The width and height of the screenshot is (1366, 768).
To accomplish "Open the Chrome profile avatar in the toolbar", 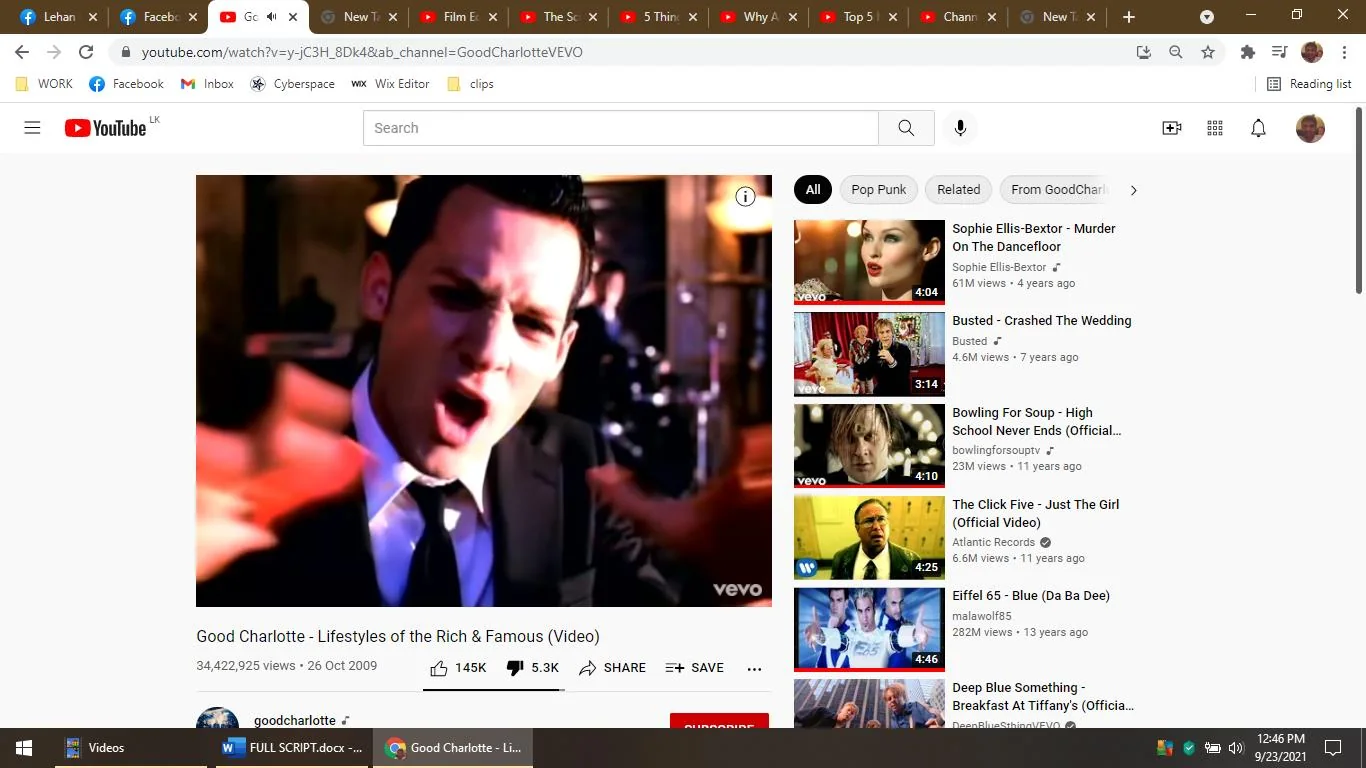I will pyautogui.click(x=1312, y=52).
